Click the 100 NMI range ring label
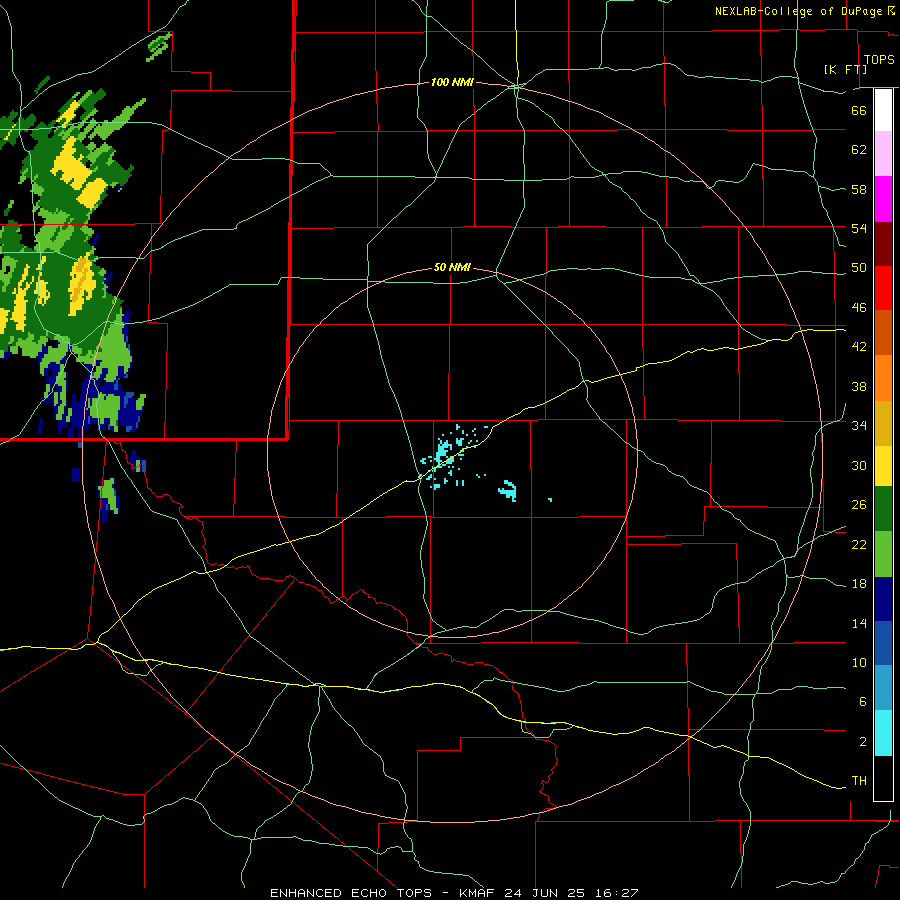This screenshot has height=900, width=900. [x=452, y=83]
